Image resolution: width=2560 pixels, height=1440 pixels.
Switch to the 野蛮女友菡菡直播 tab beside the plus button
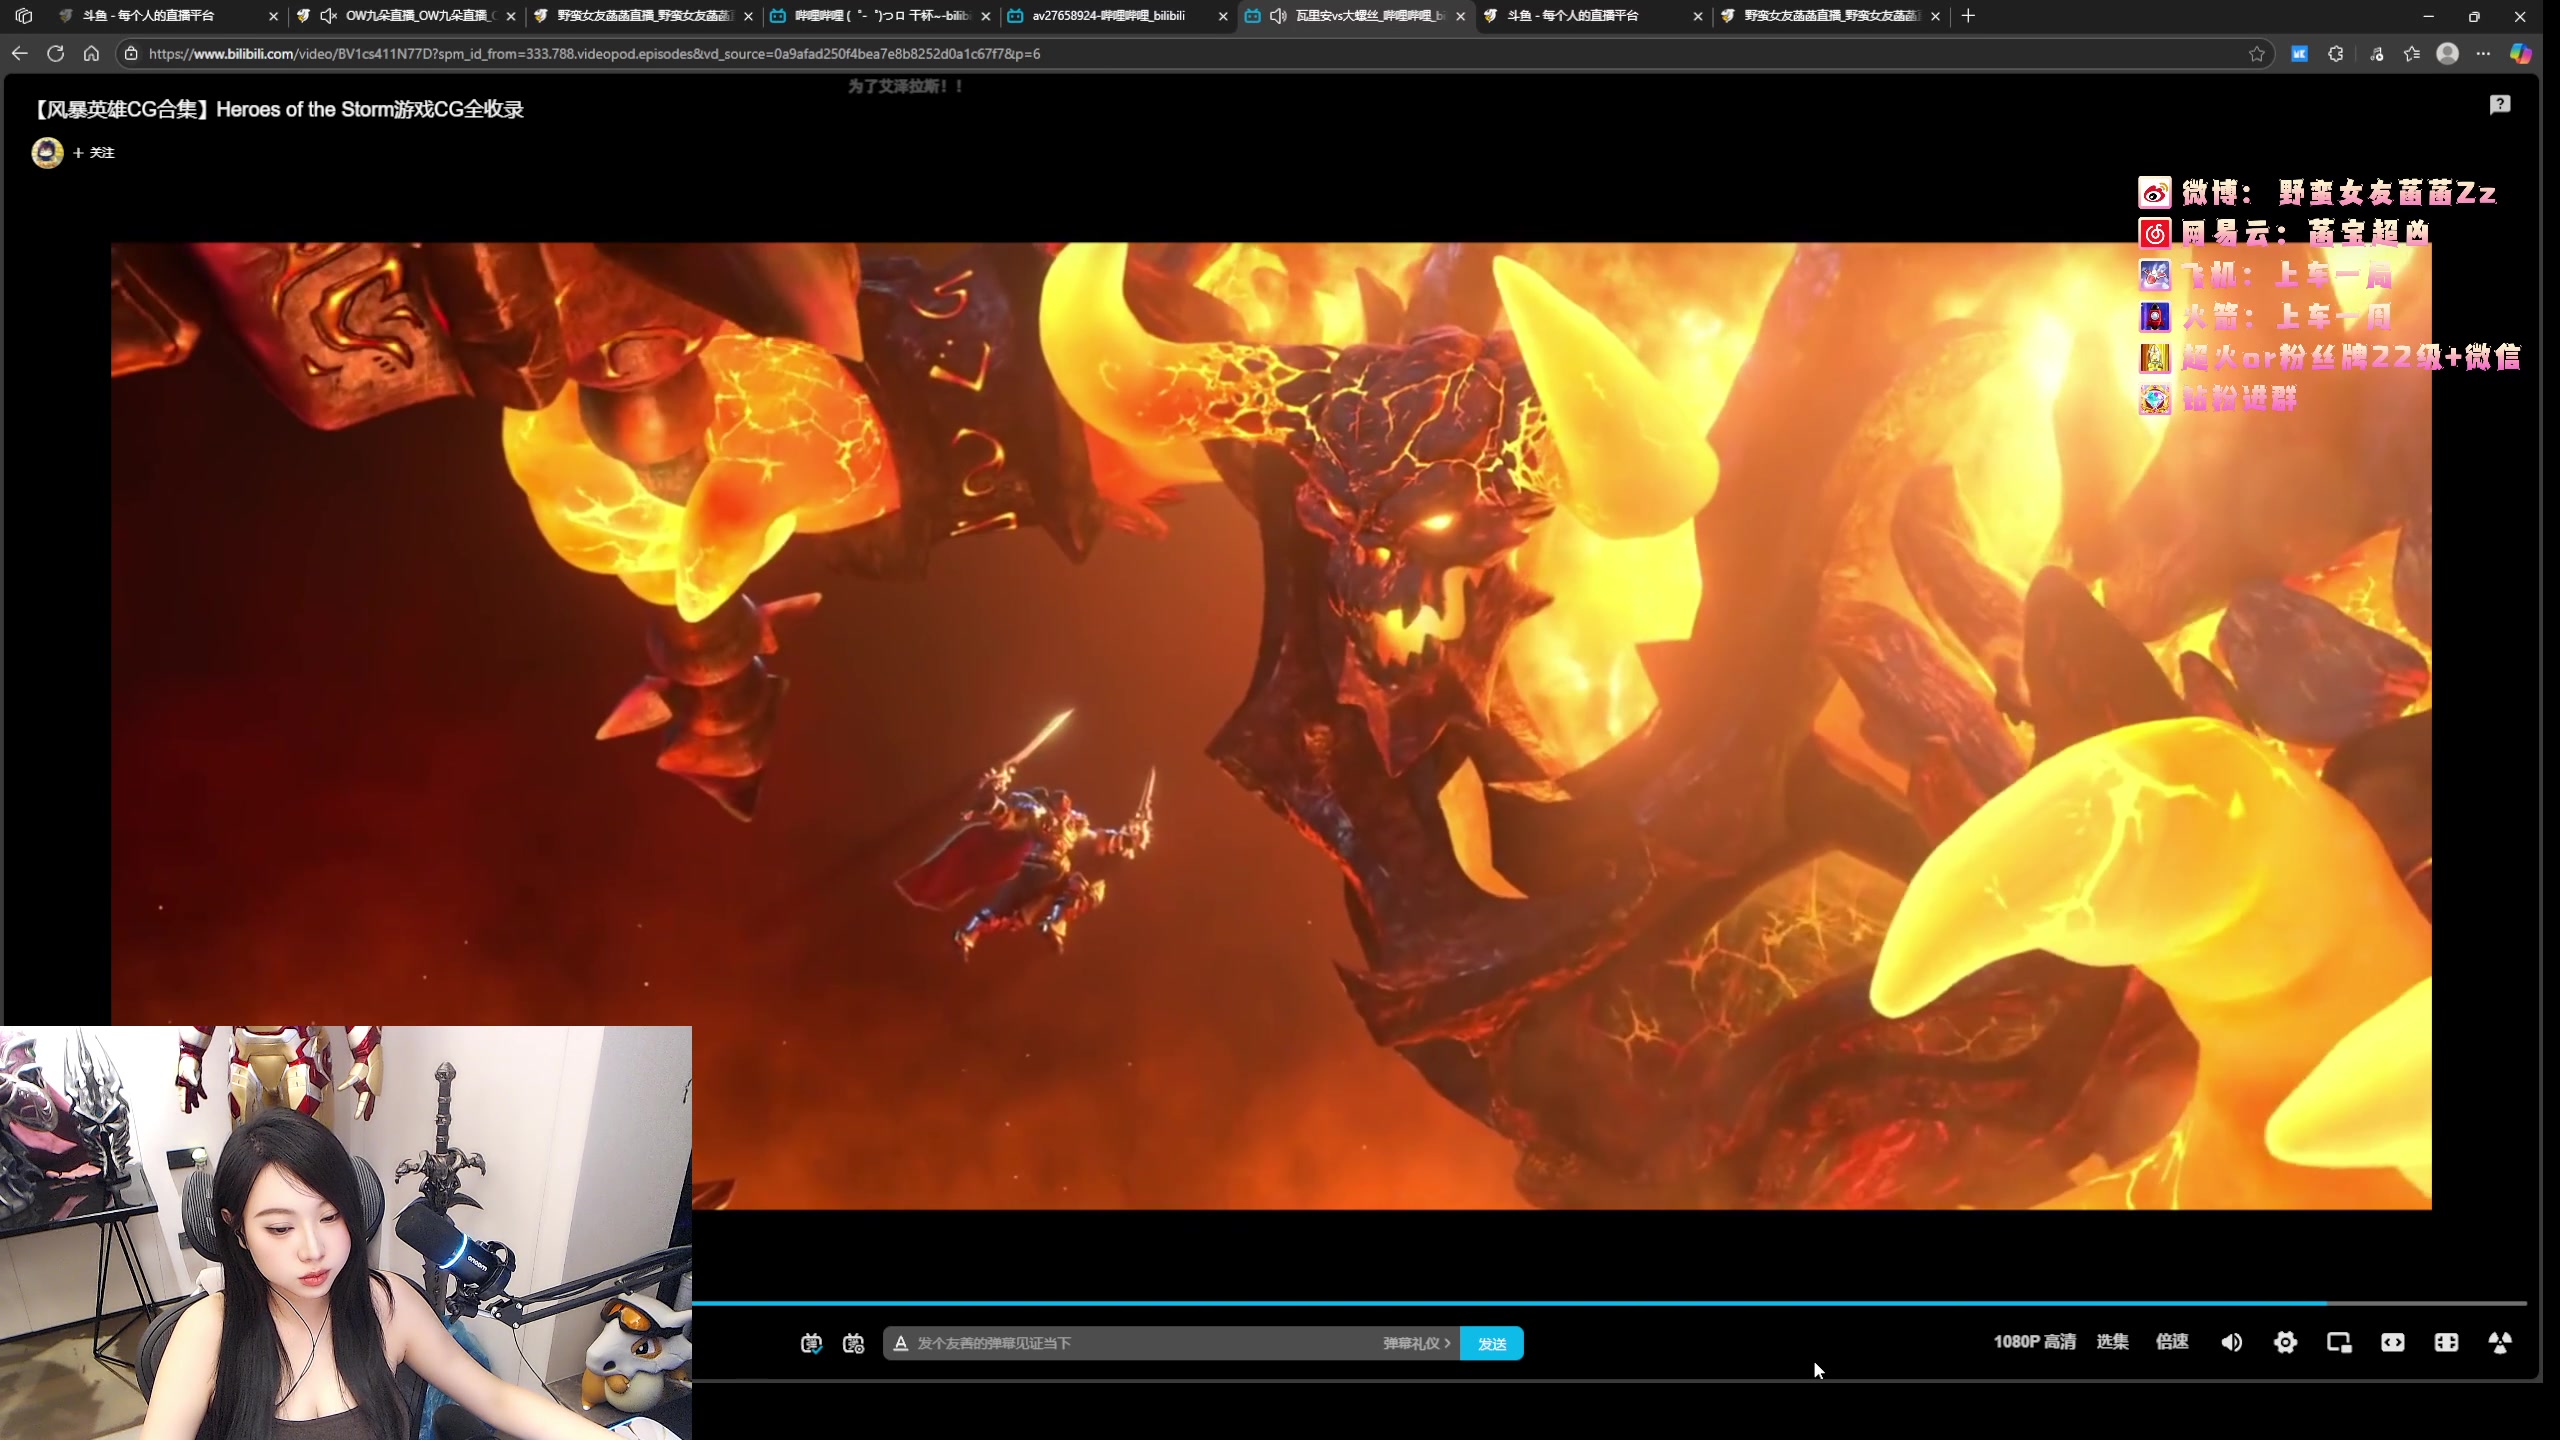click(1830, 16)
